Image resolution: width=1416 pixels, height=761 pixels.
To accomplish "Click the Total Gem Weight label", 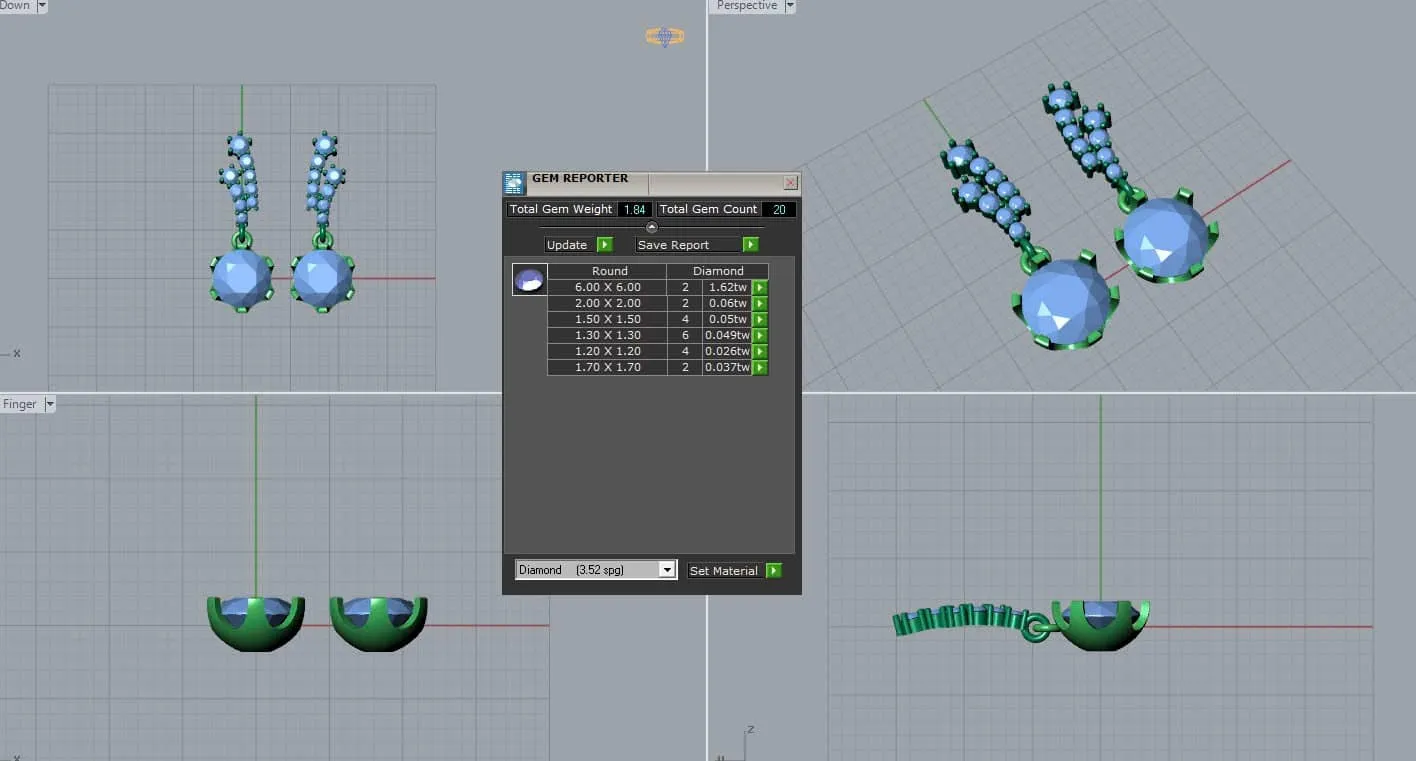I will tap(561, 209).
